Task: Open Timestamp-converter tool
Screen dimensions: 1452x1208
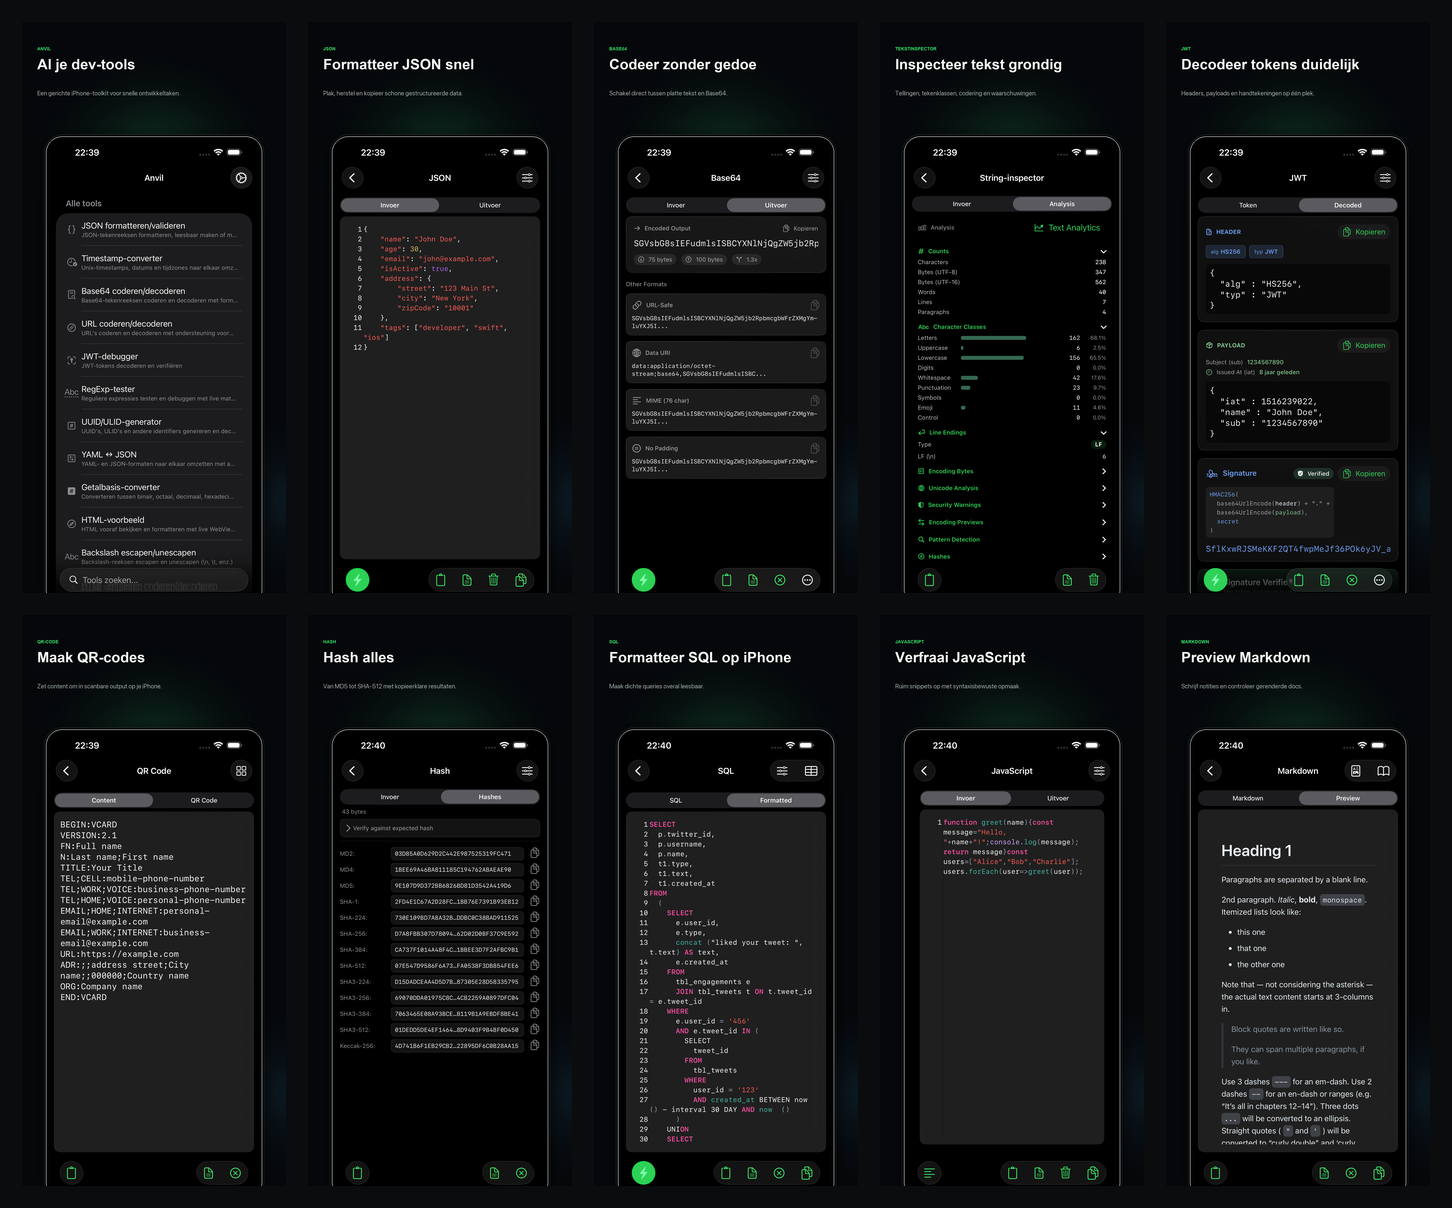Action: coord(154,262)
